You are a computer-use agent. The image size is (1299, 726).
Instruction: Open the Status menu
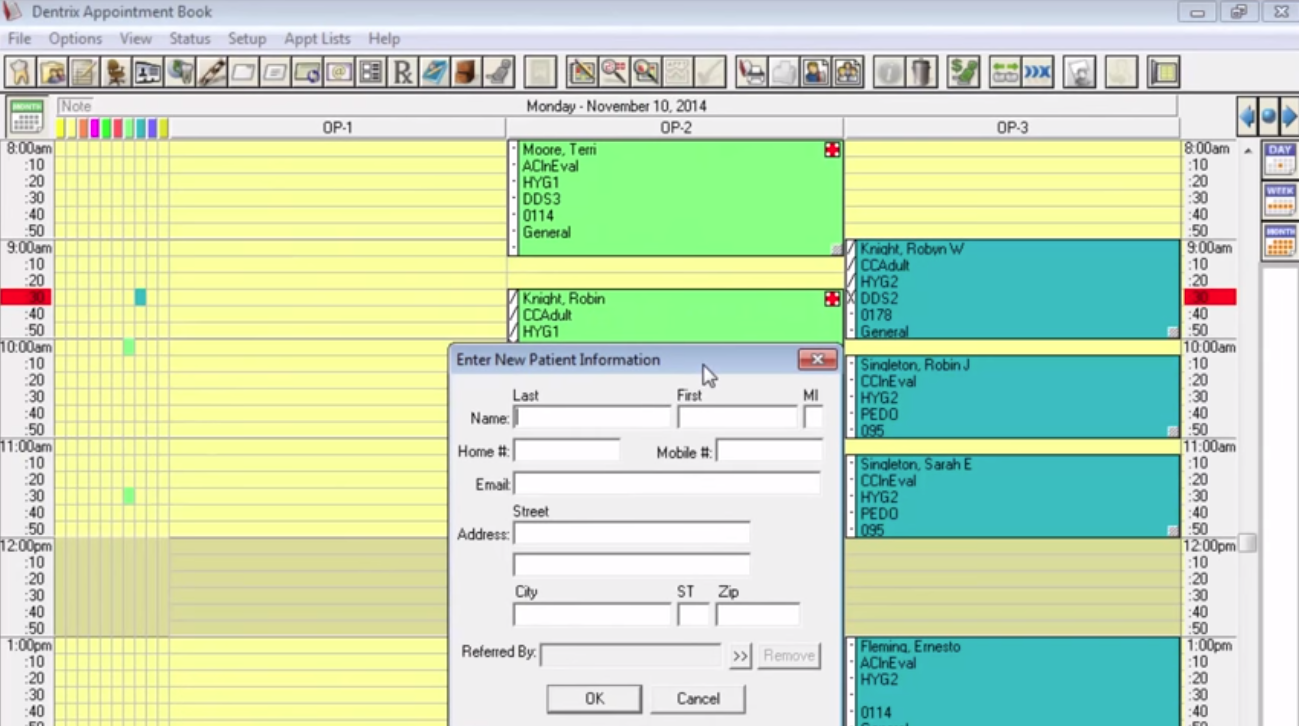click(x=190, y=39)
